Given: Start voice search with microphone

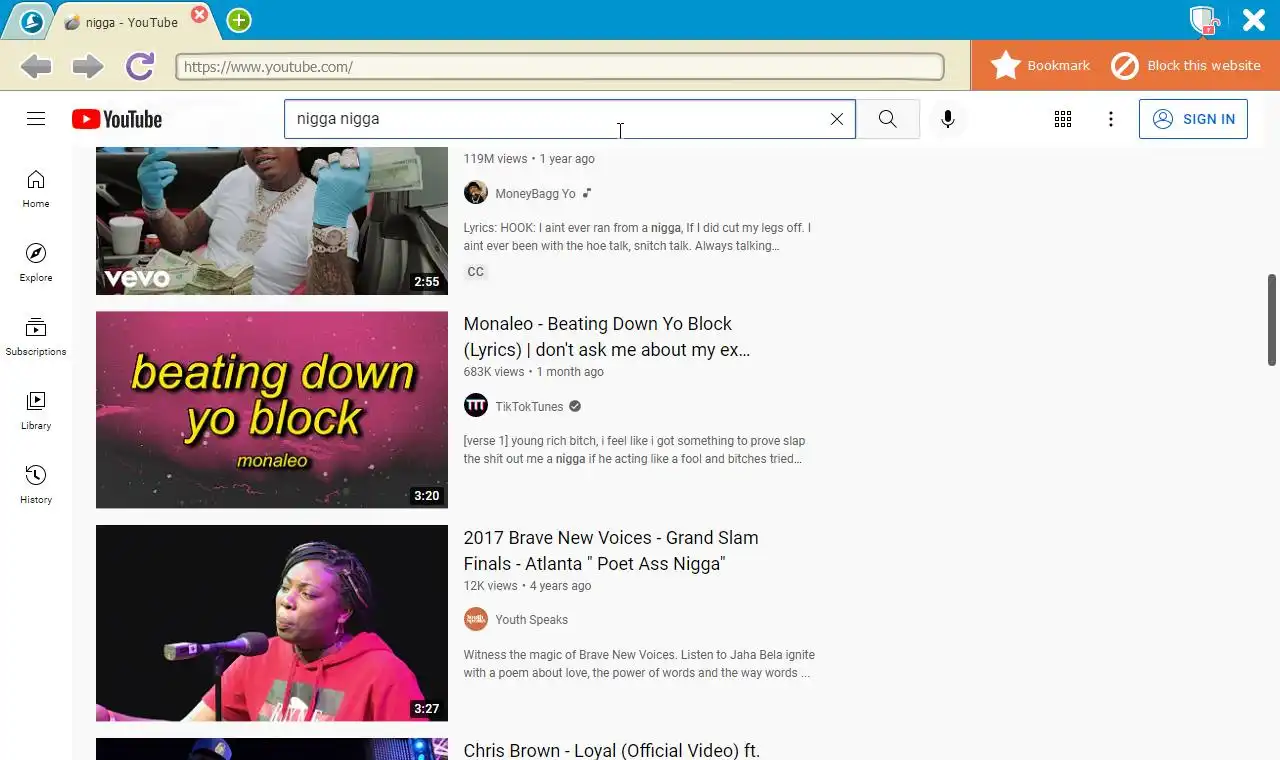Looking at the screenshot, I should point(948,119).
